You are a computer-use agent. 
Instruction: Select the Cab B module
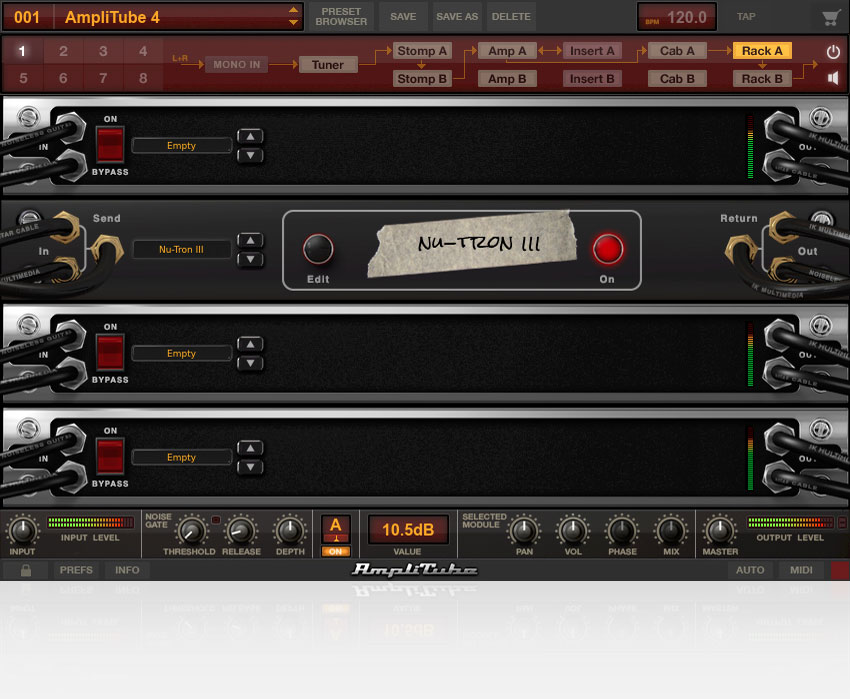[x=677, y=79]
